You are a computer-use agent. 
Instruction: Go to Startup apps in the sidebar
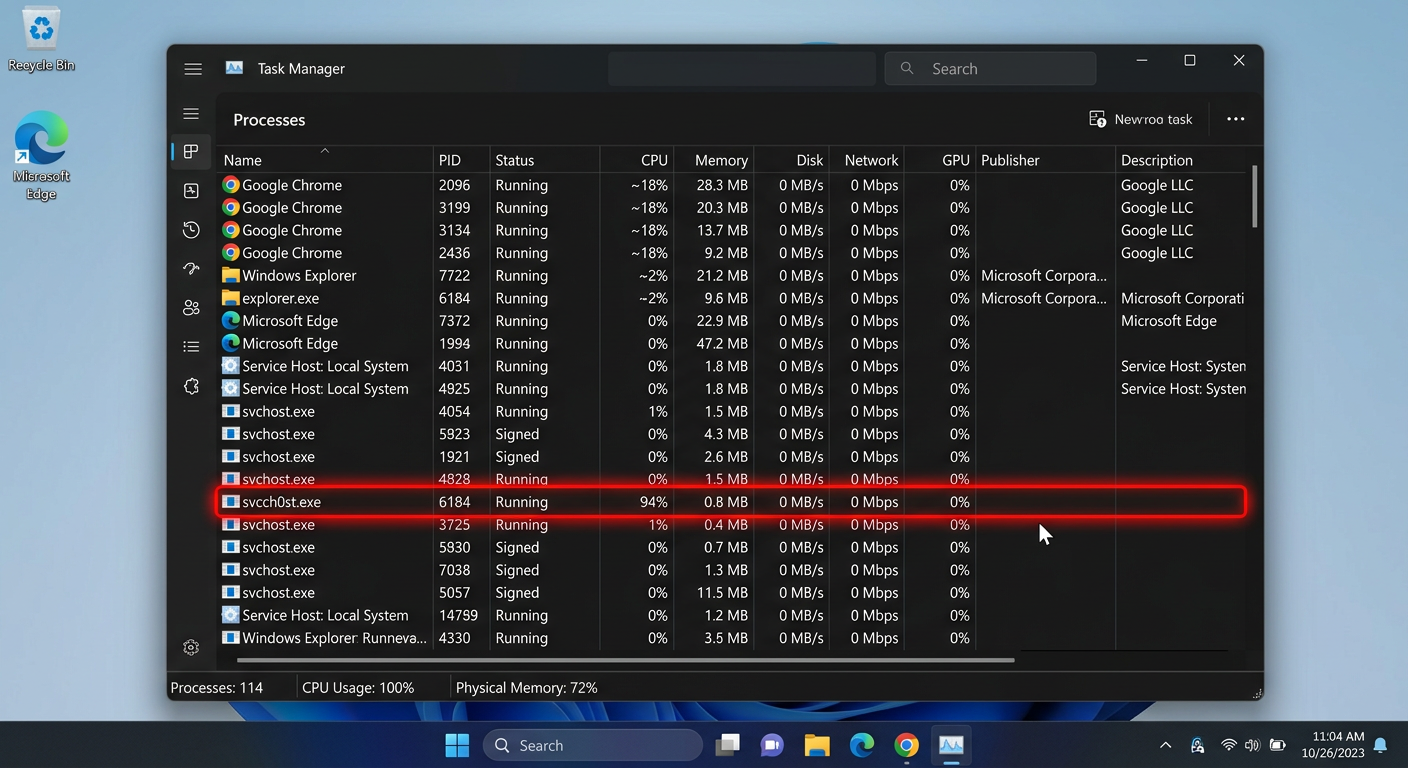point(191,269)
